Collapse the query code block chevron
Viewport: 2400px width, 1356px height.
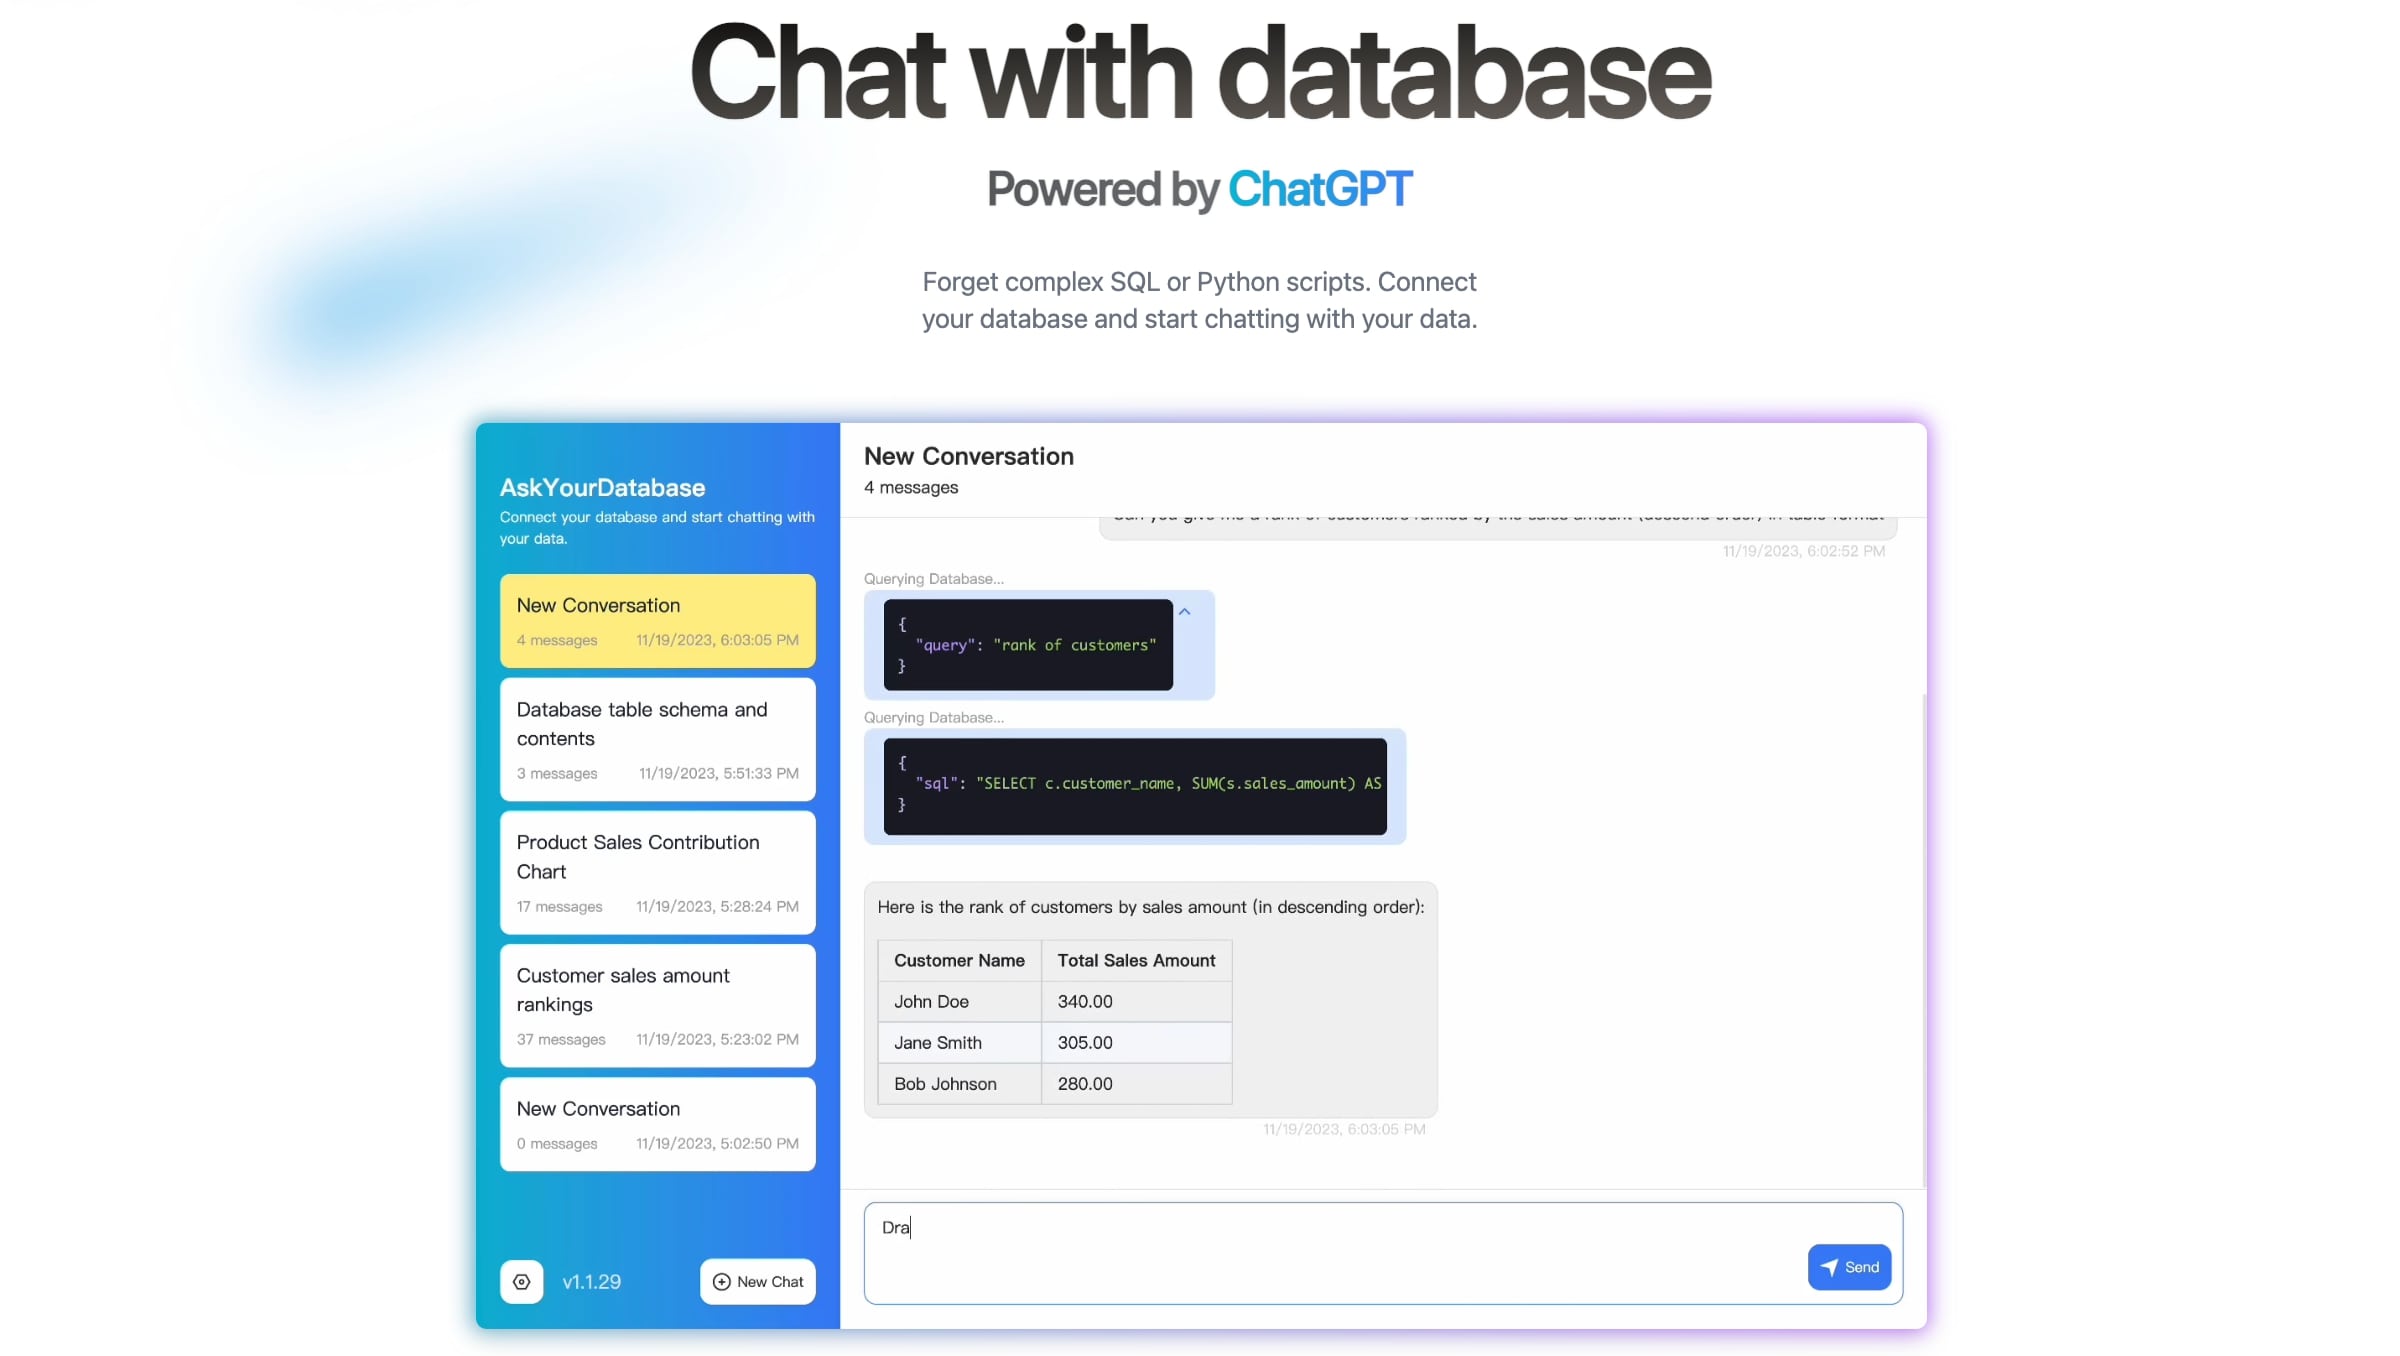point(1184,611)
